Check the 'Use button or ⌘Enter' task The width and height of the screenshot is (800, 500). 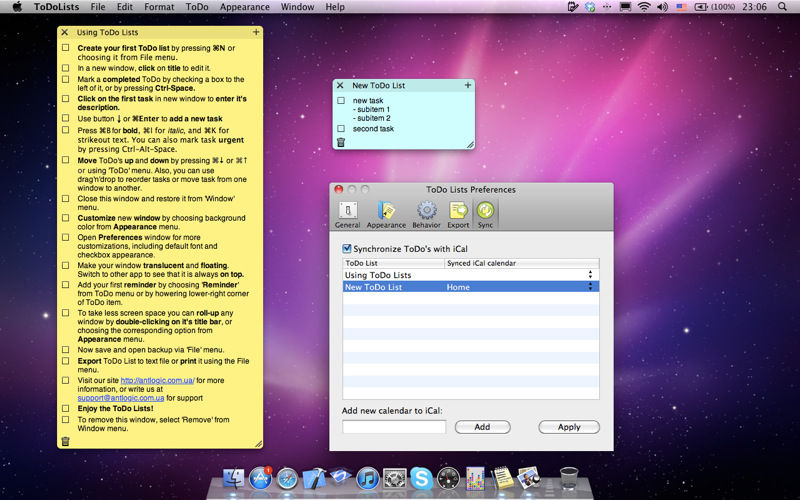[x=66, y=118]
